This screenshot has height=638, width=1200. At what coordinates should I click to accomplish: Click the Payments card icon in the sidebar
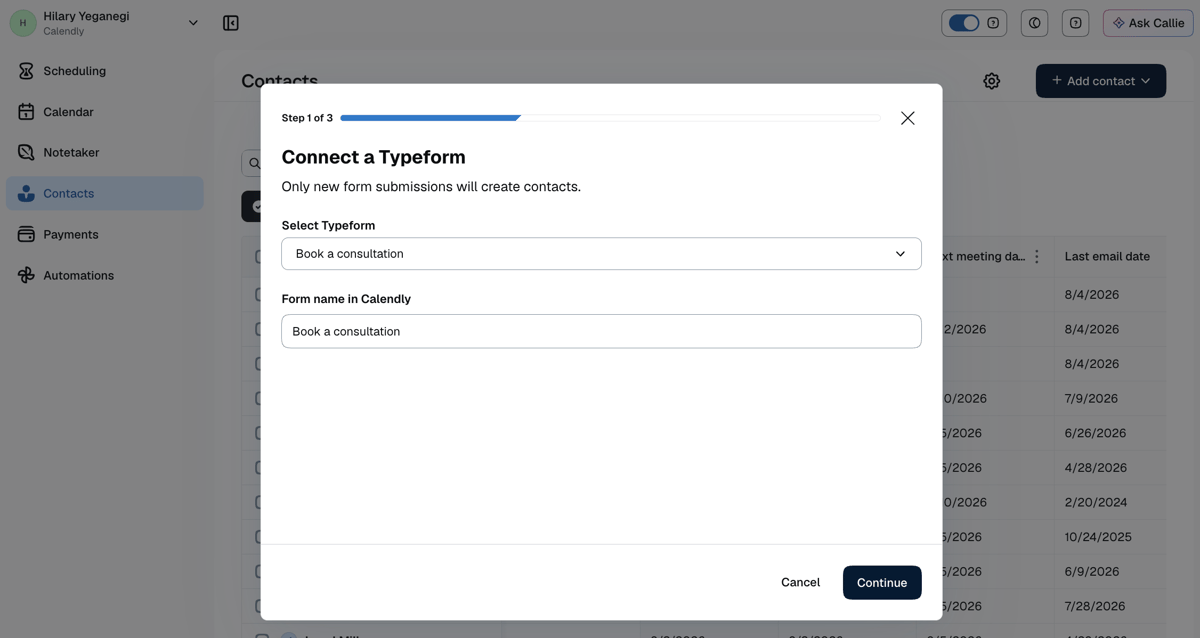click(x=26, y=235)
